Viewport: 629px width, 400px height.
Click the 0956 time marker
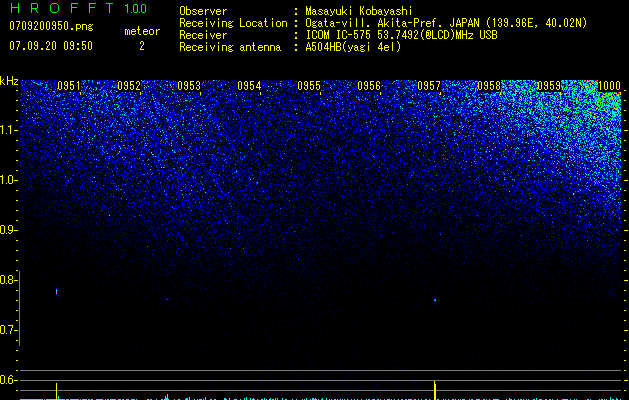pos(369,86)
